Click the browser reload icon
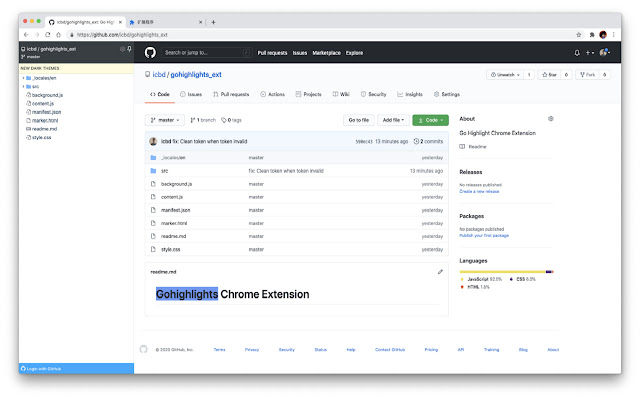 point(48,35)
